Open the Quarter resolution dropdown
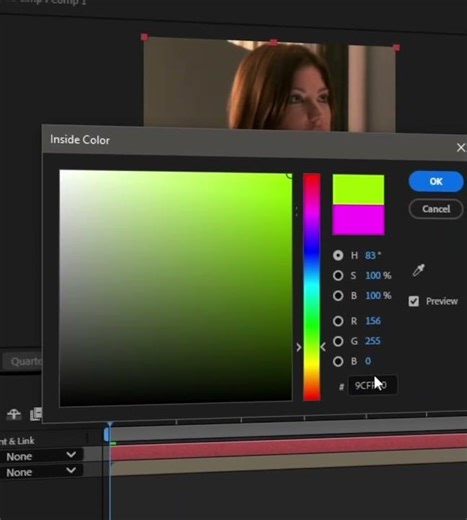Viewport: 467px width, 520px height. coord(23,361)
